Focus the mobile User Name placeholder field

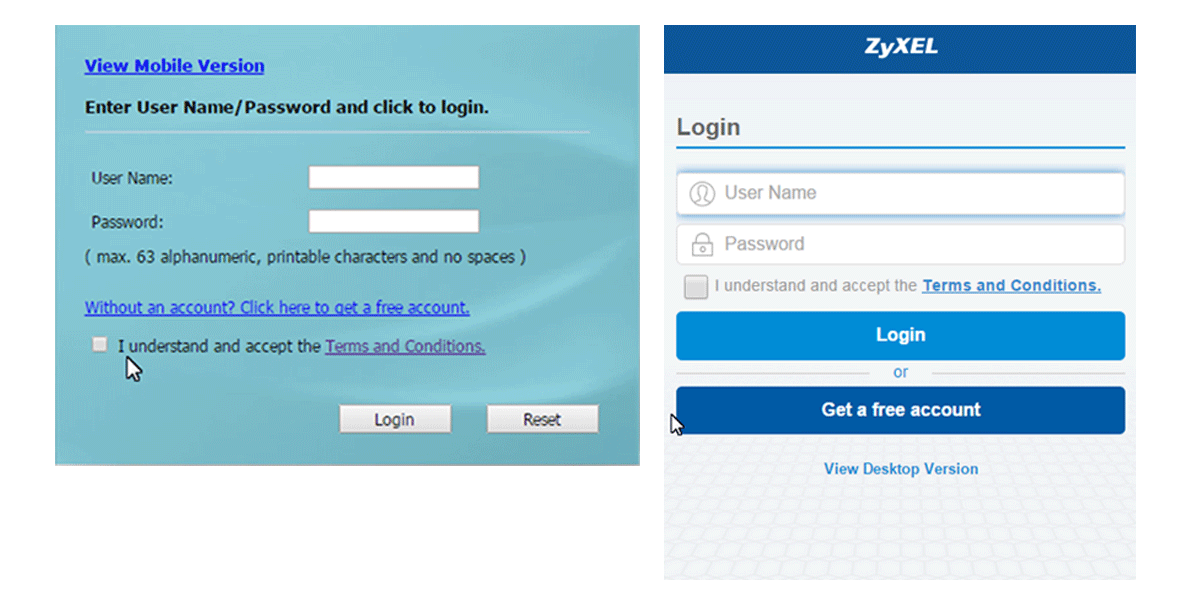click(900, 193)
